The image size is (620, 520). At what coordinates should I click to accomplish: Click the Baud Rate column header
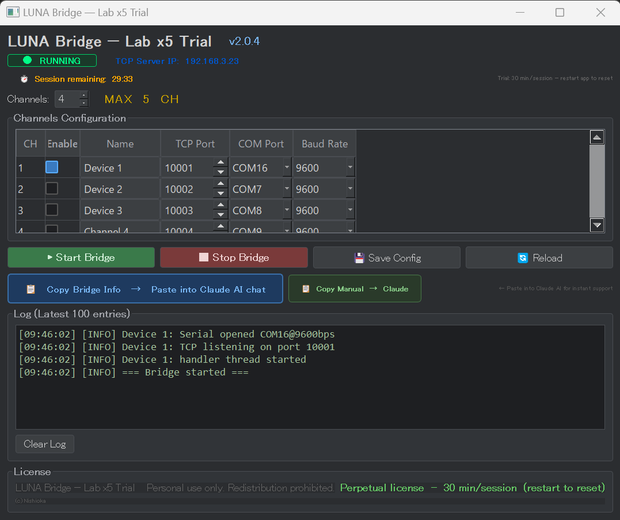(325, 144)
